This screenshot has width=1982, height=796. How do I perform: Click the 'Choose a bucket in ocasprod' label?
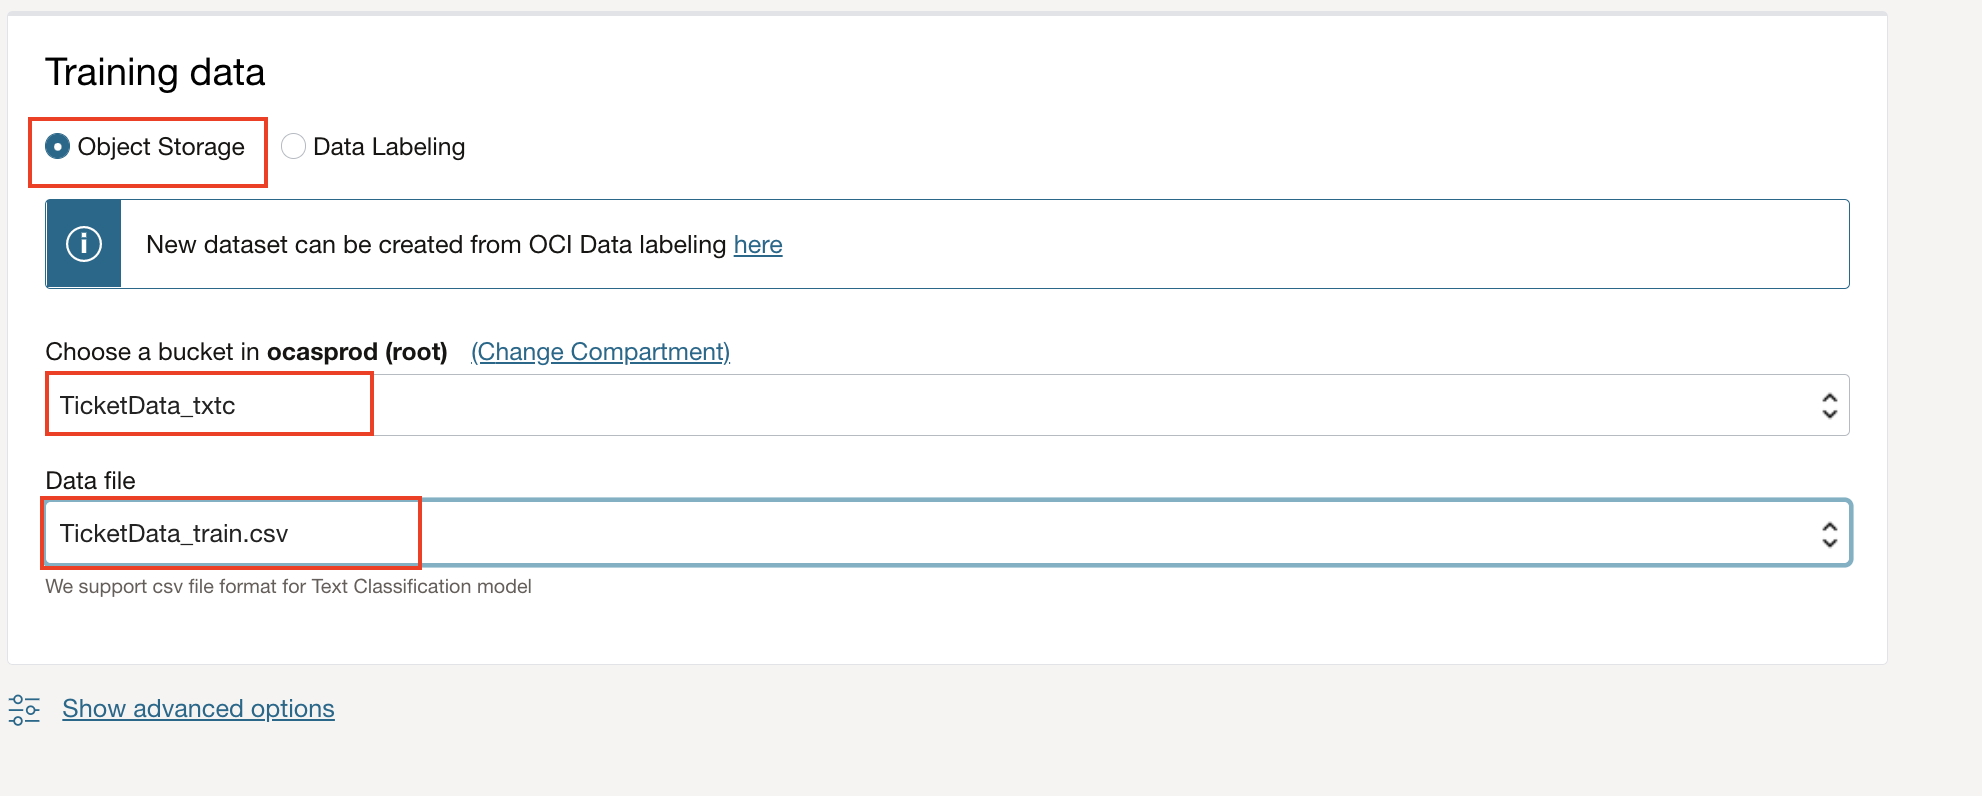click(246, 352)
